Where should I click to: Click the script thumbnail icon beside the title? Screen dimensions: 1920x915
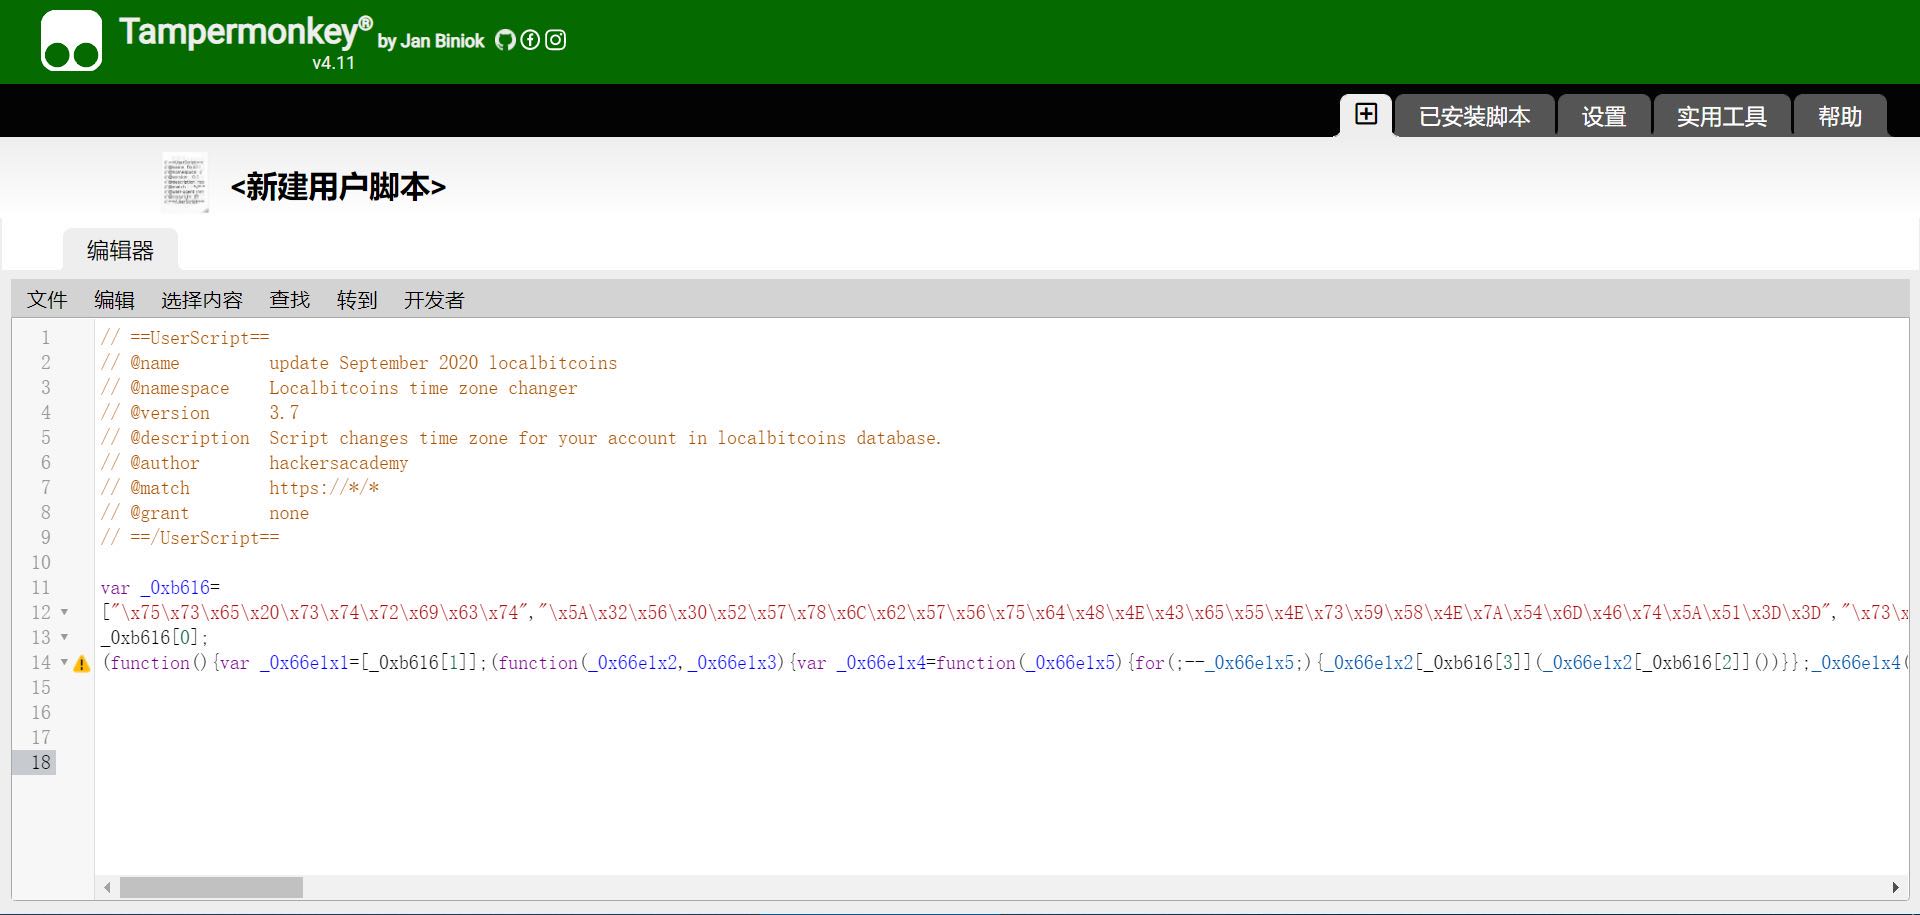pos(185,183)
